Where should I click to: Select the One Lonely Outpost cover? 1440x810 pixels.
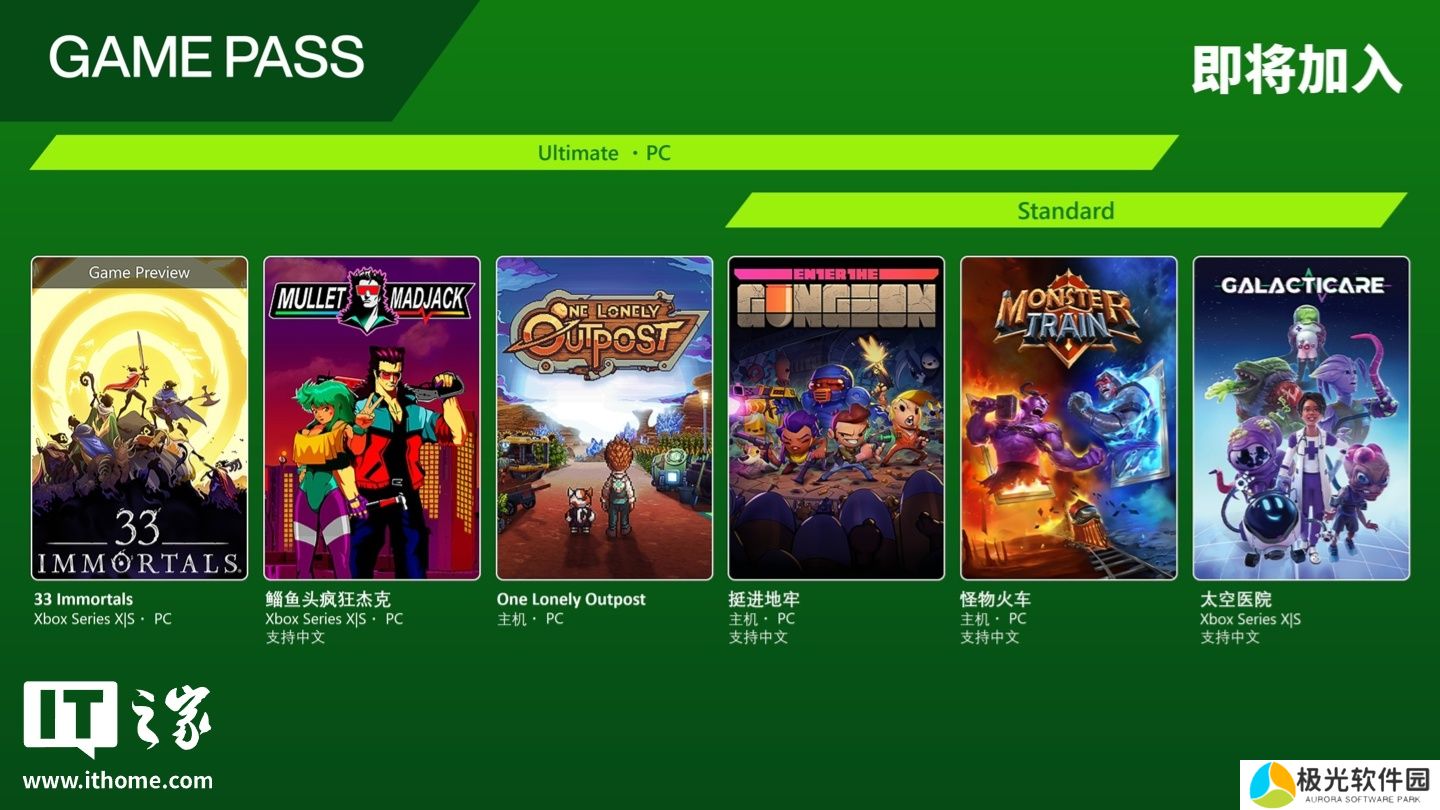[x=604, y=418]
